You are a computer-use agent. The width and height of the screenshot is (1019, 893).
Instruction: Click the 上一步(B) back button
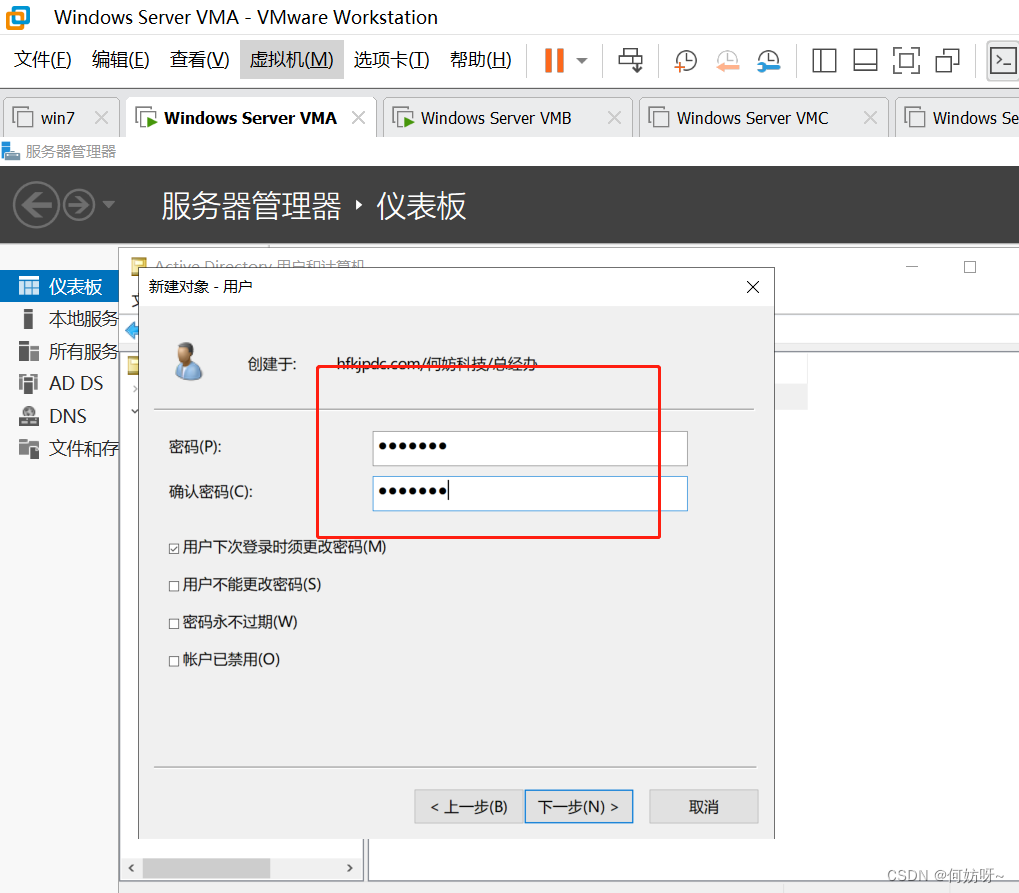469,807
